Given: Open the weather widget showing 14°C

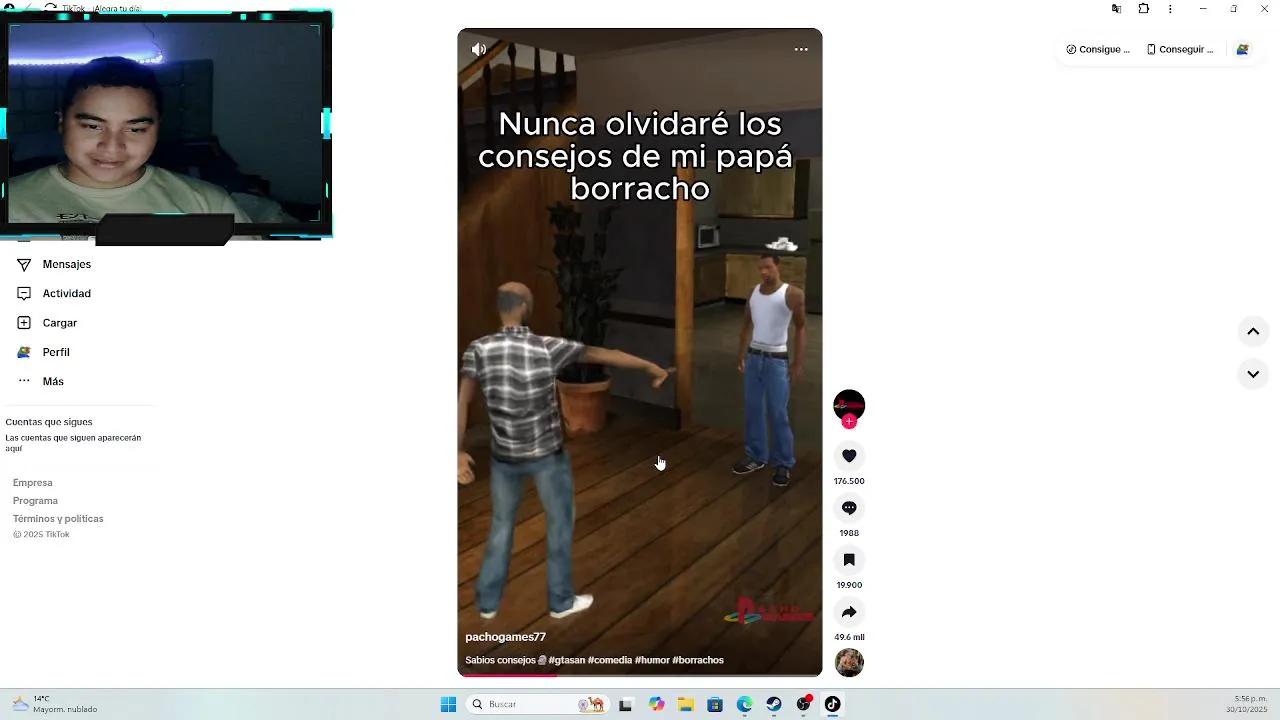Looking at the screenshot, I should tap(56, 704).
